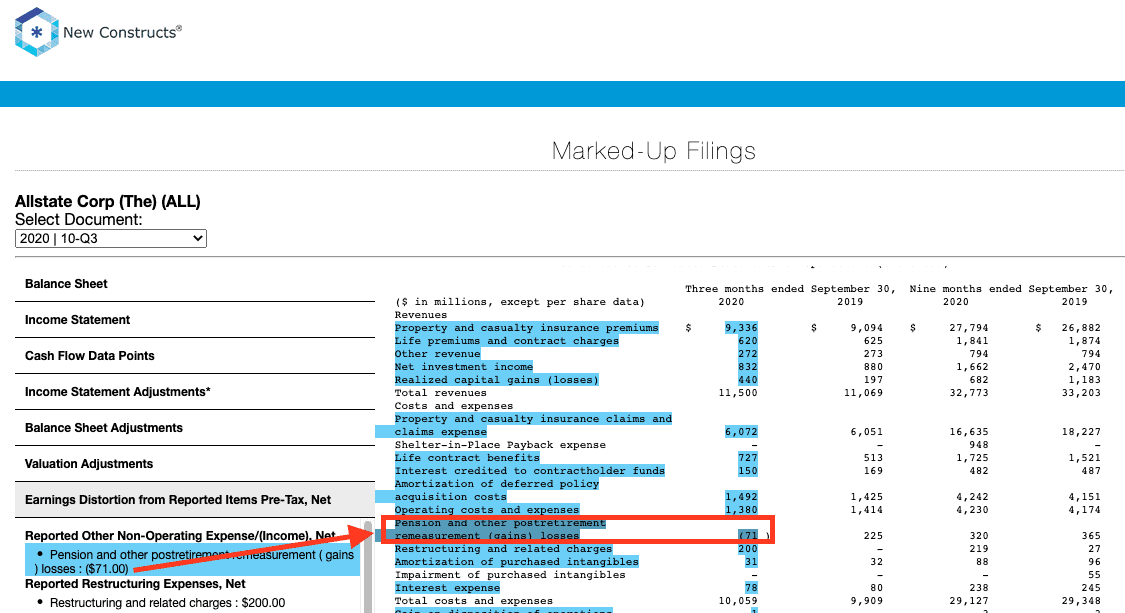
Task: Click the Select Document: label
Action: [x=79, y=220]
